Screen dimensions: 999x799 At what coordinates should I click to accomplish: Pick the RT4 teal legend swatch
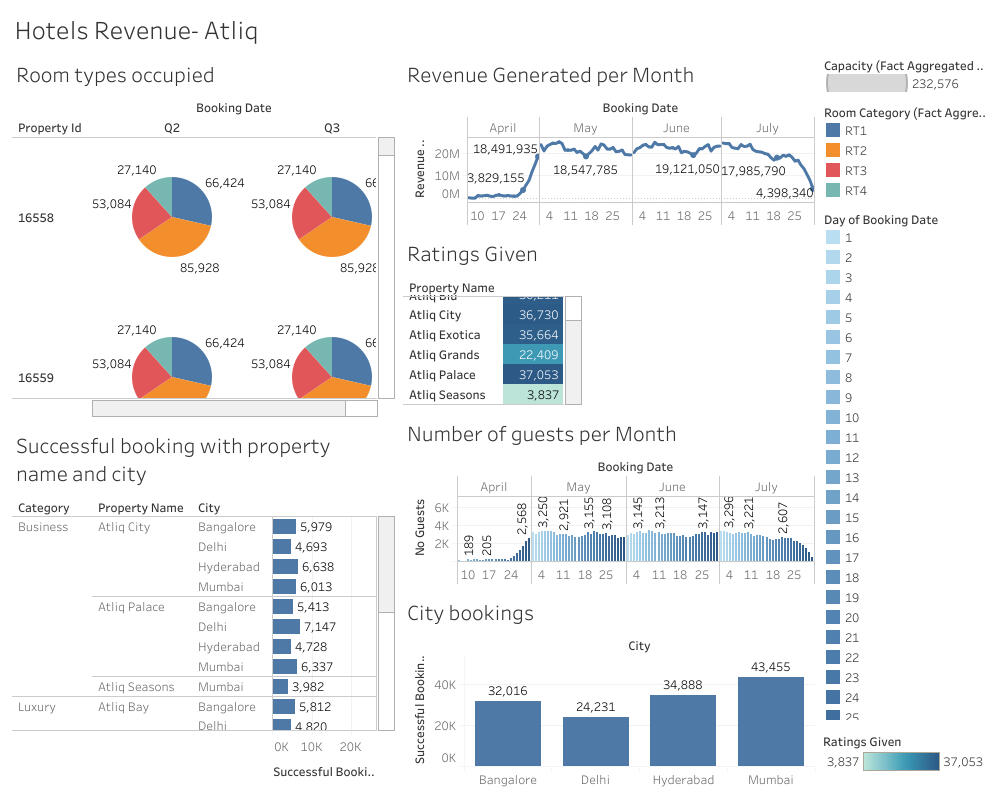832,191
